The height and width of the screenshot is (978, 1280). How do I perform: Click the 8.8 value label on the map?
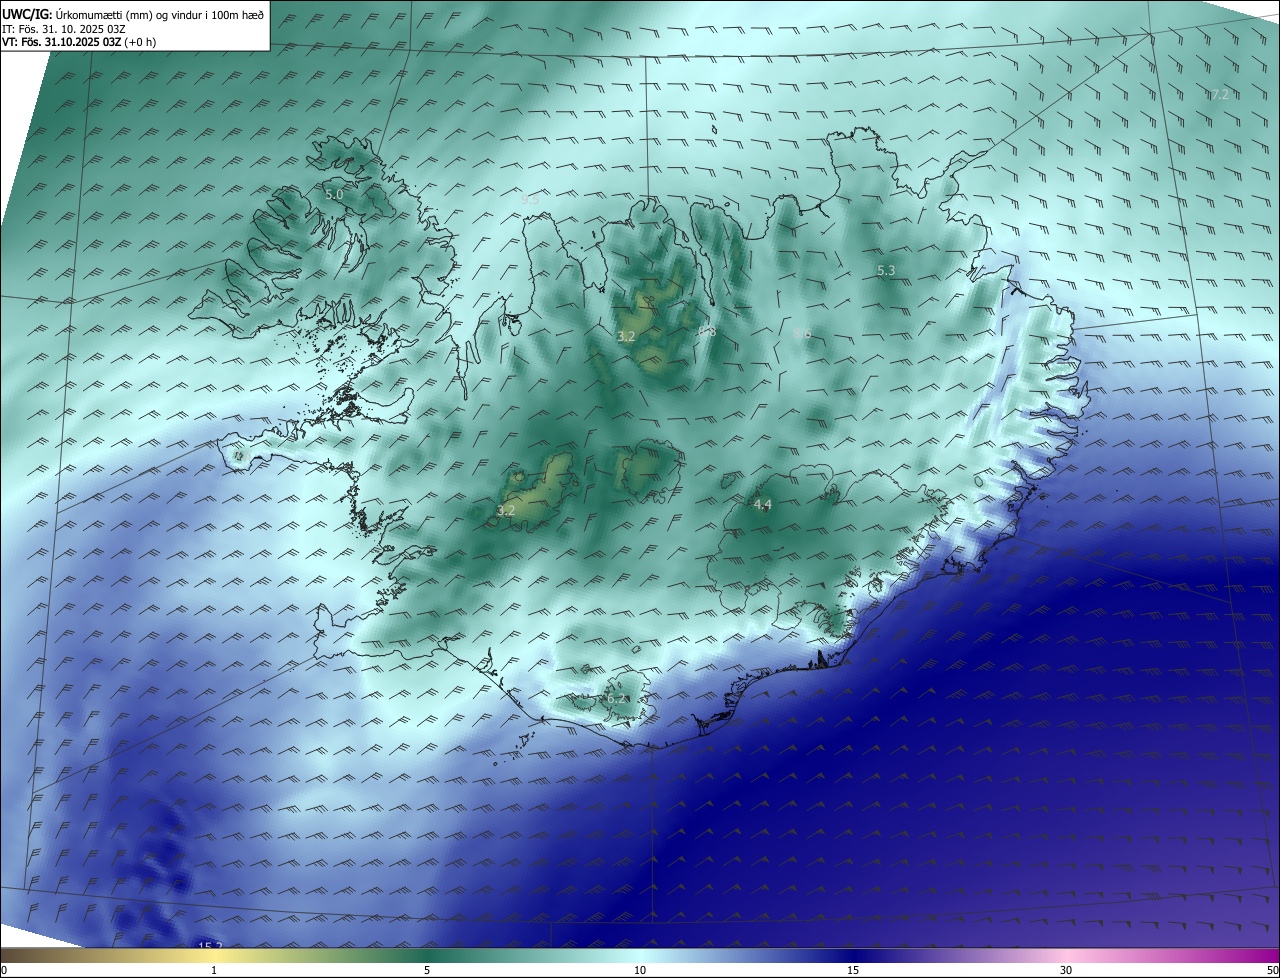tap(707, 331)
